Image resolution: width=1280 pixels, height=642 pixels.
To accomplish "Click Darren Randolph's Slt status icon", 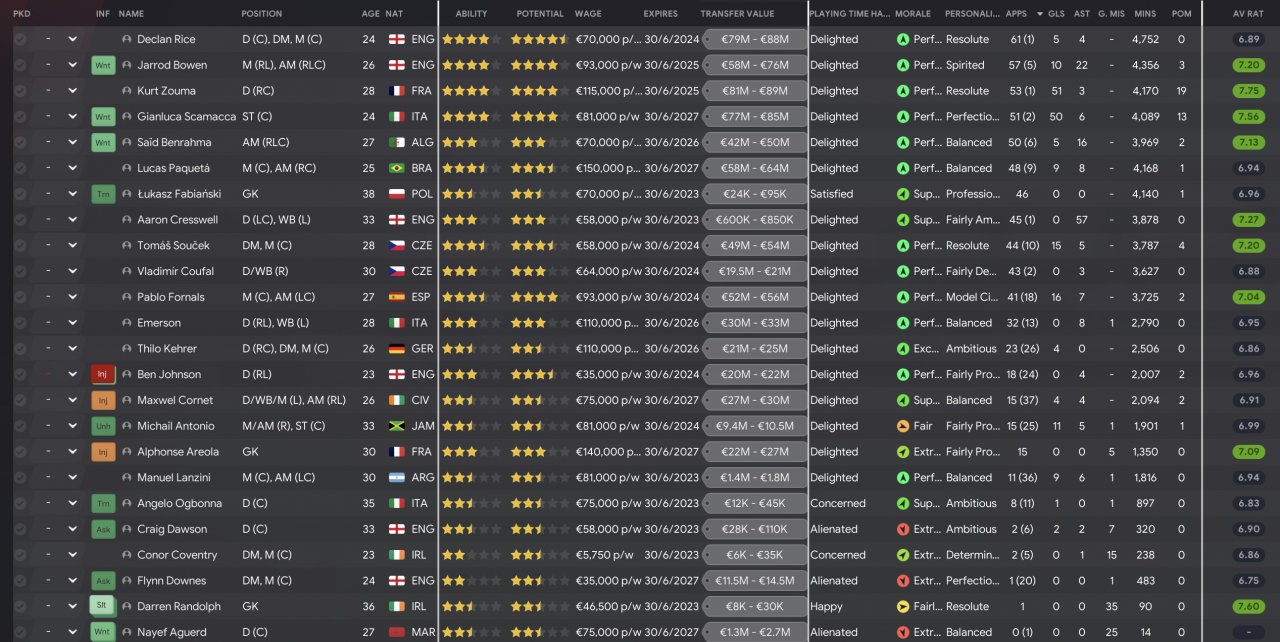I will pos(103,606).
